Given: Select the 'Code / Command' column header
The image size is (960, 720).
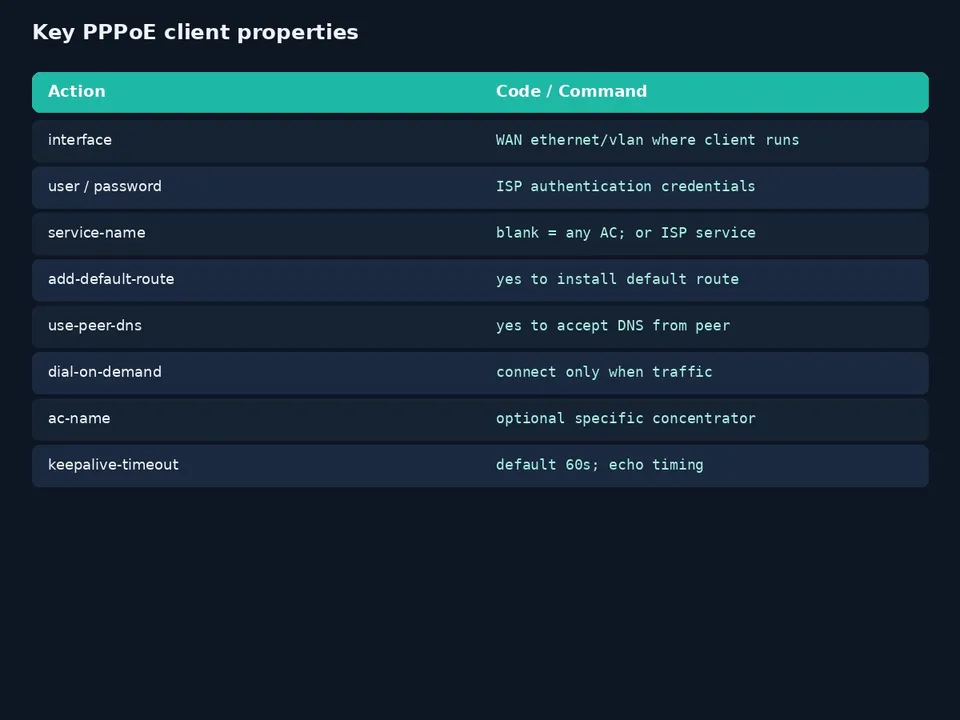Looking at the screenshot, I should (571, 91).
